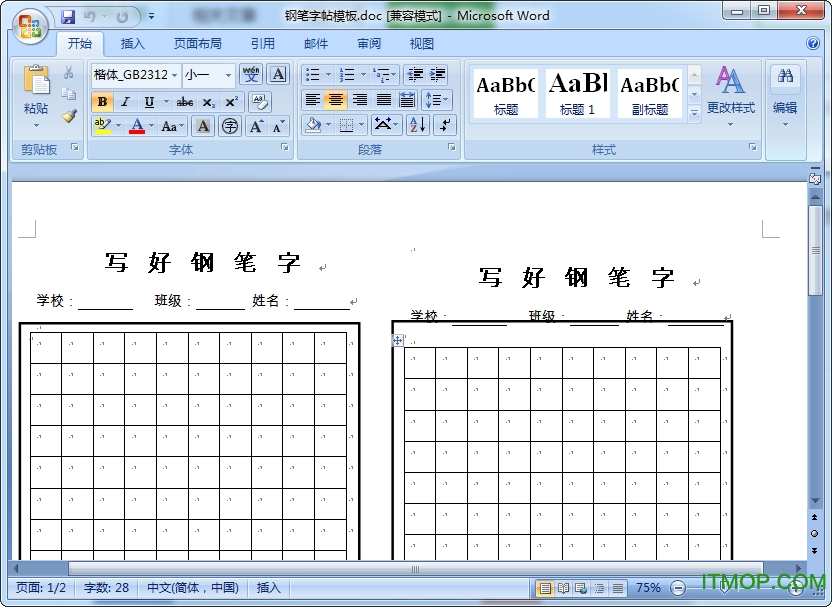
Task: Toggle show paragraph marks
Action: (x=446, y=124)
